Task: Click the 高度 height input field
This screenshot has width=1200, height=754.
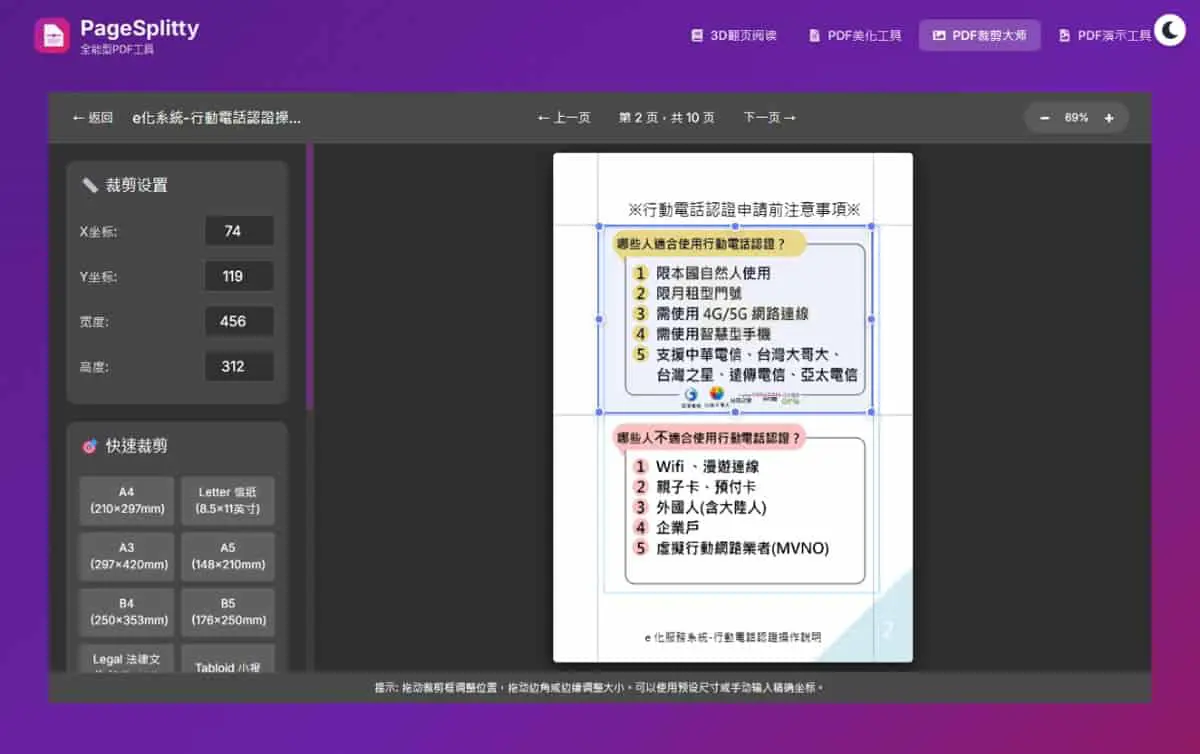Action: point(239,366)
